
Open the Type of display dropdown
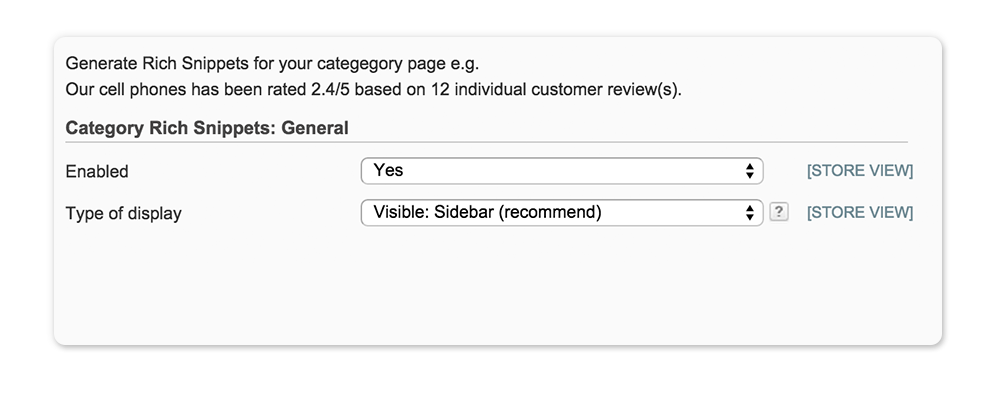561,212
